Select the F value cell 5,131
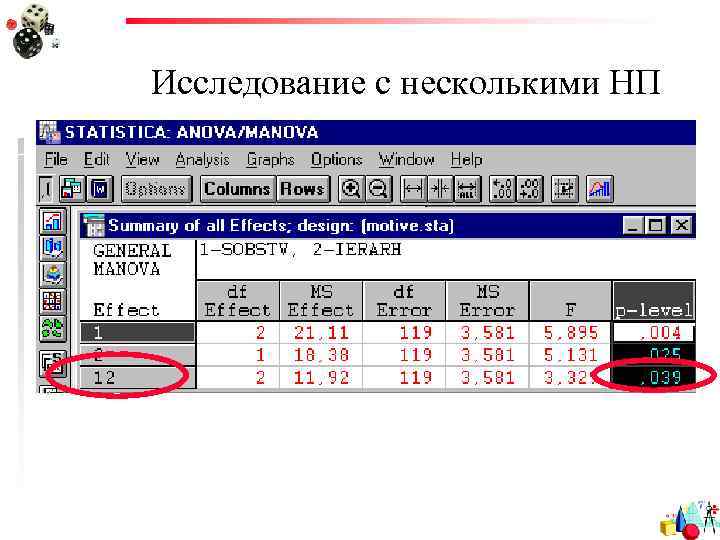Viewport: 720px width, 540px height. tap(570, 355)
